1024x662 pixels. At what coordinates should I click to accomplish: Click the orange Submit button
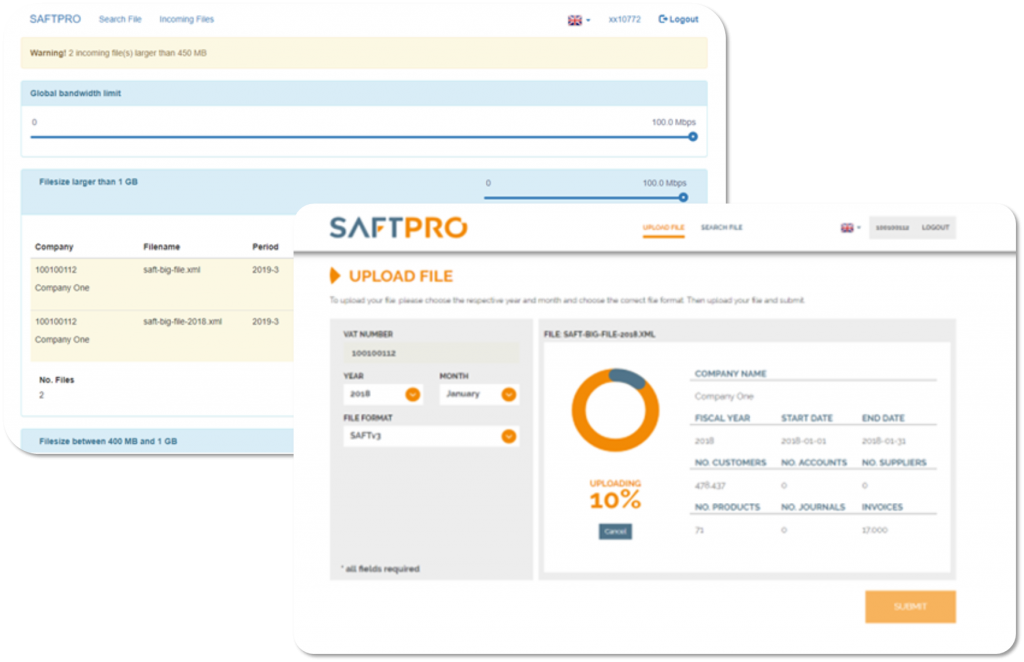pyautogui.click(x=910, y=607)
